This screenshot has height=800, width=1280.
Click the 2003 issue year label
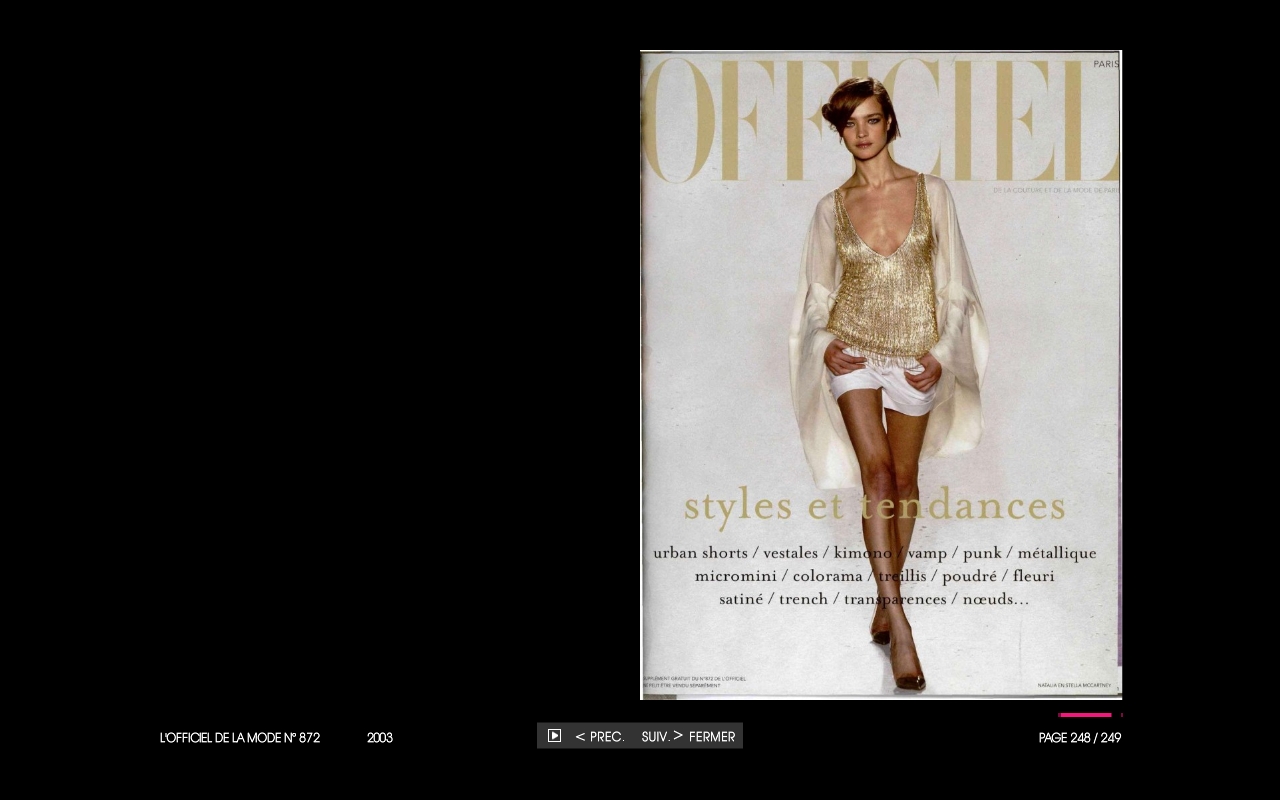[379, 738]
